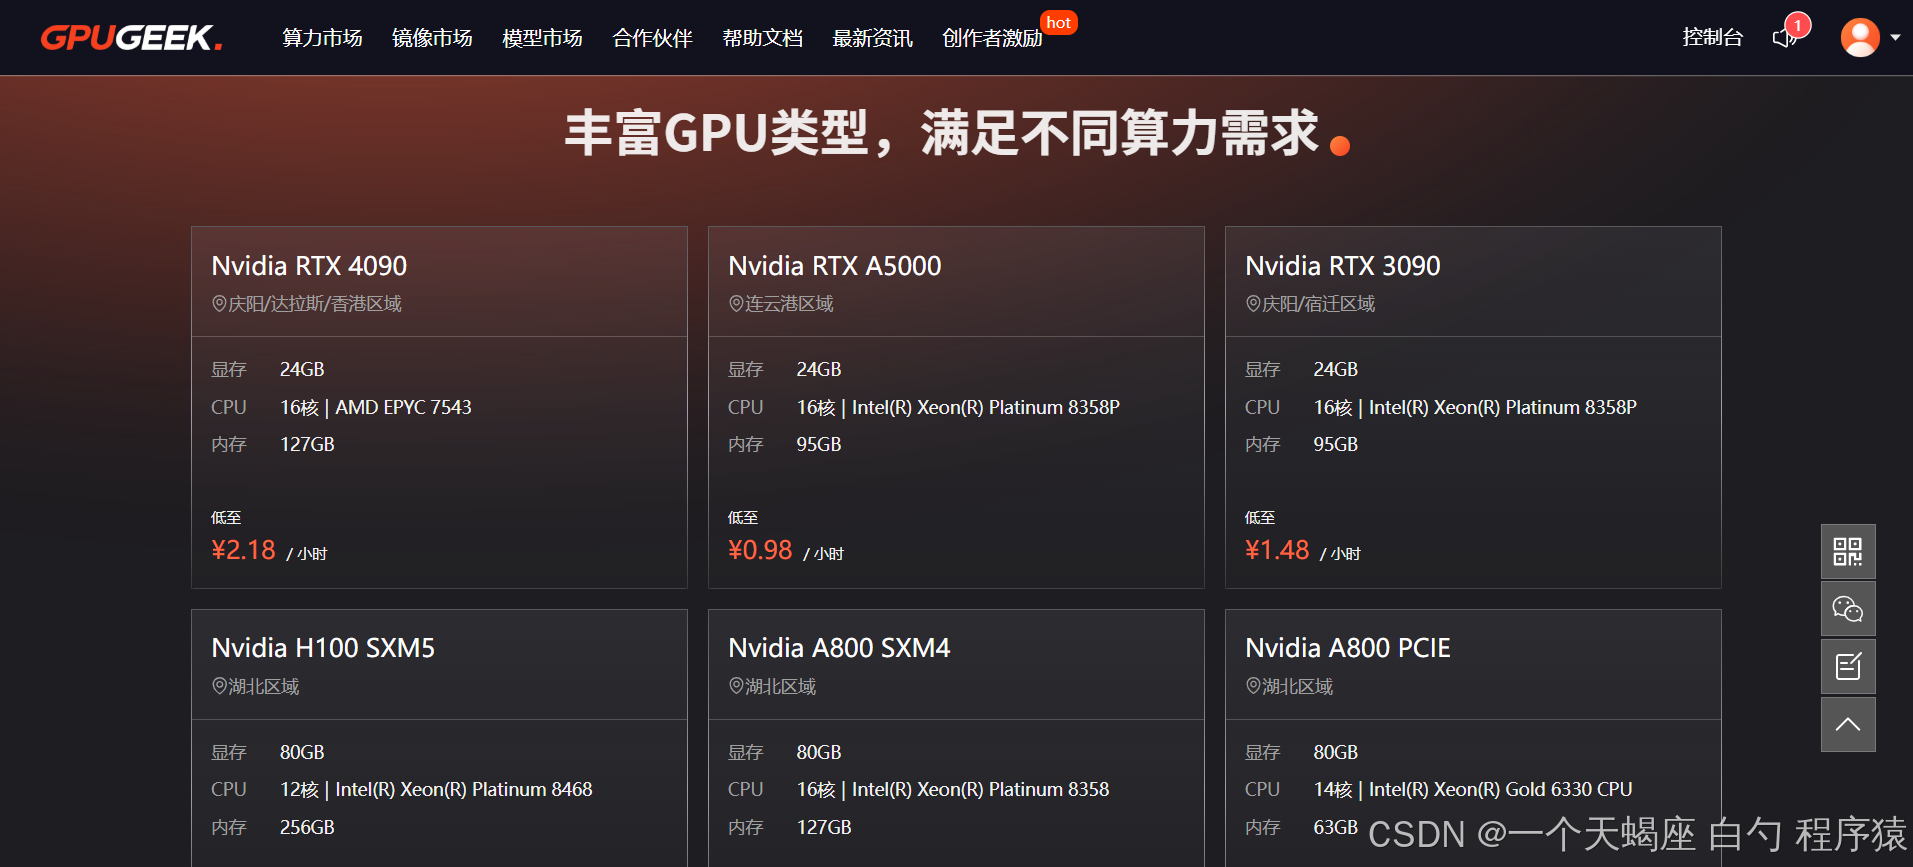Viewport: 1913px width, 867px height.
Task: Click the red notification count badge
Action: (1798, 25)
